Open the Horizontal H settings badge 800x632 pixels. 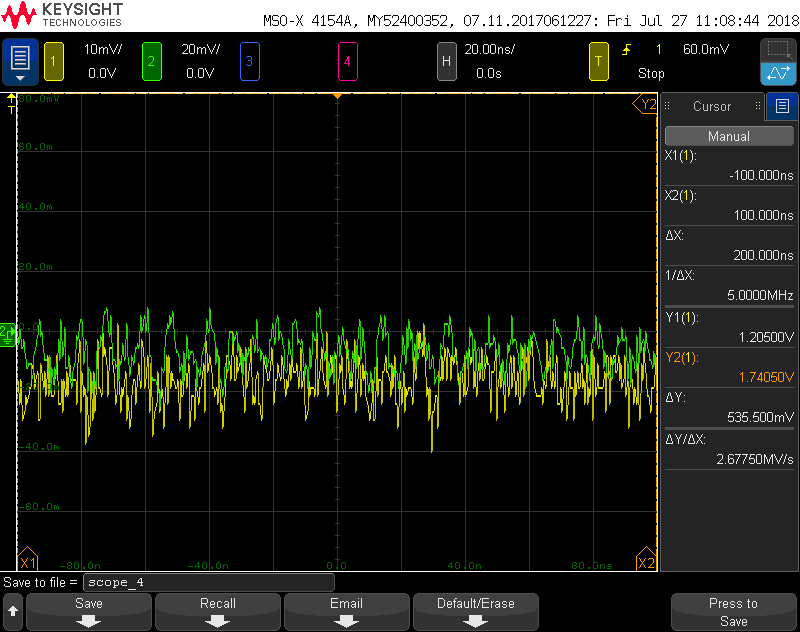(447, 62)
